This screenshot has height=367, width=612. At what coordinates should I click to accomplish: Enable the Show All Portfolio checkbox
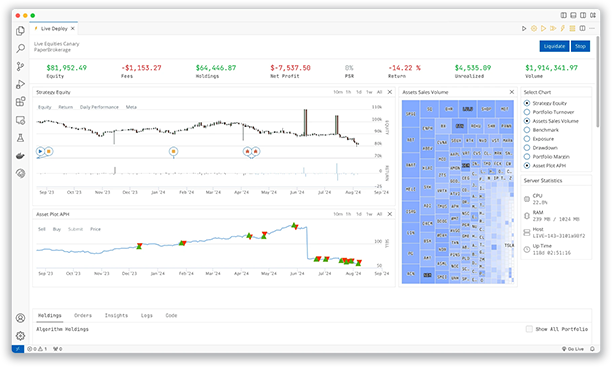[529, 329]
